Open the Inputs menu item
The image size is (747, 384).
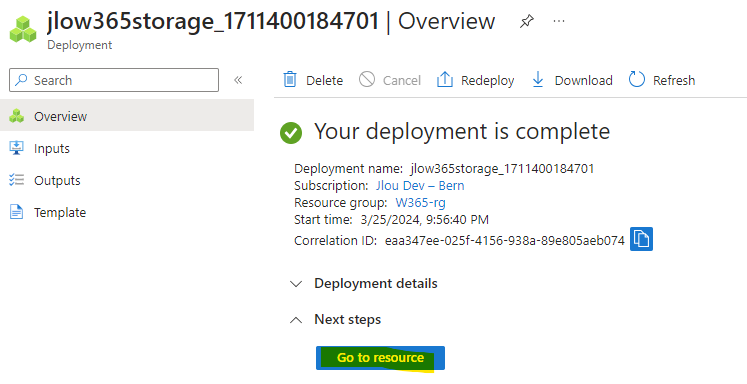127,148
